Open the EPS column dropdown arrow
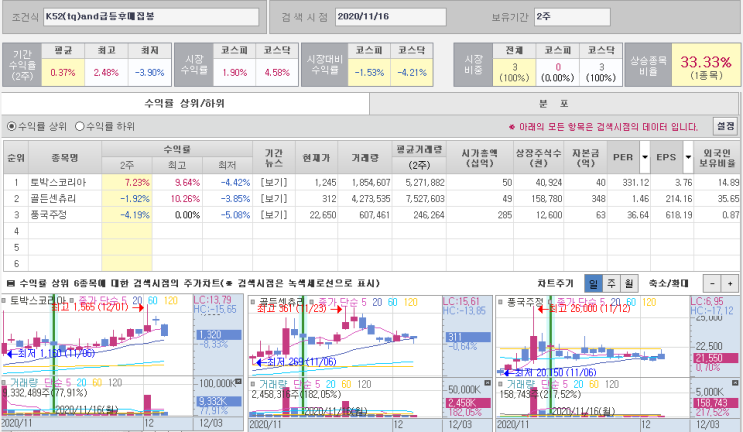 688,157
